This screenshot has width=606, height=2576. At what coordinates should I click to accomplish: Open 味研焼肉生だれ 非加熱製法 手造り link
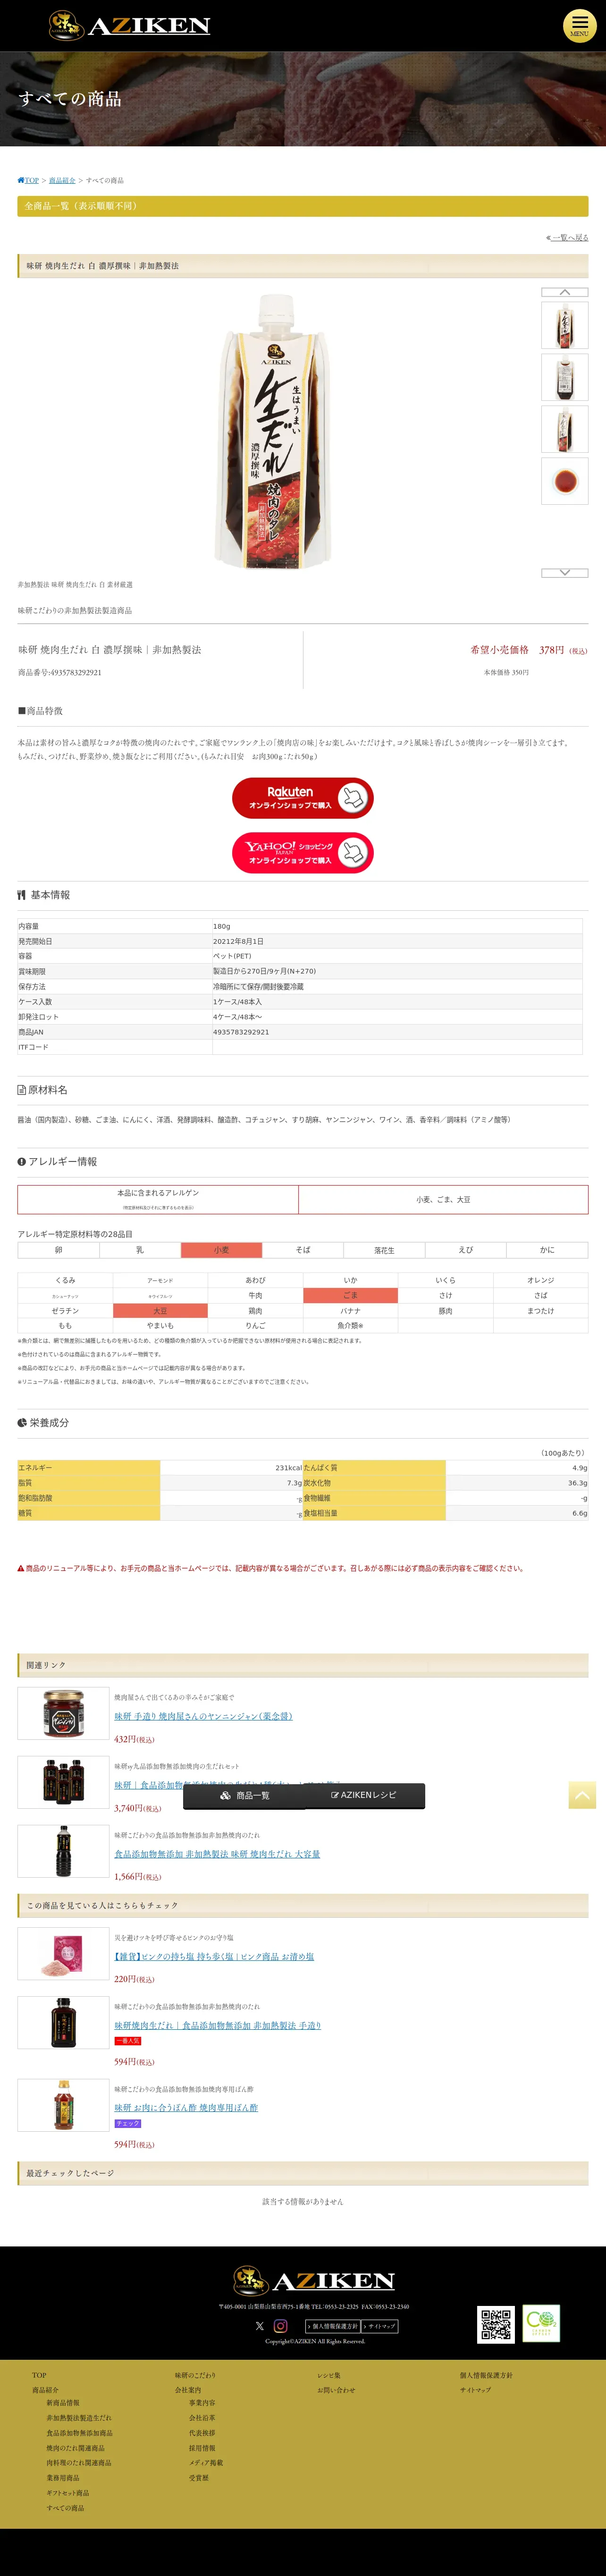click(x=217, y=2025)
